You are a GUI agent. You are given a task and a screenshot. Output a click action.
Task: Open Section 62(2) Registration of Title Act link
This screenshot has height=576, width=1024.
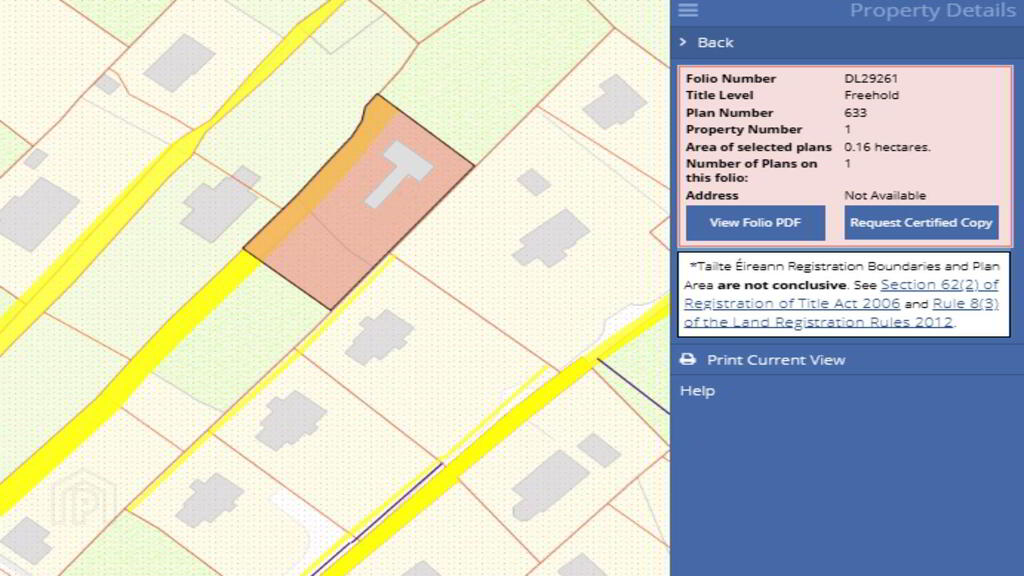(x=939, y=285)
